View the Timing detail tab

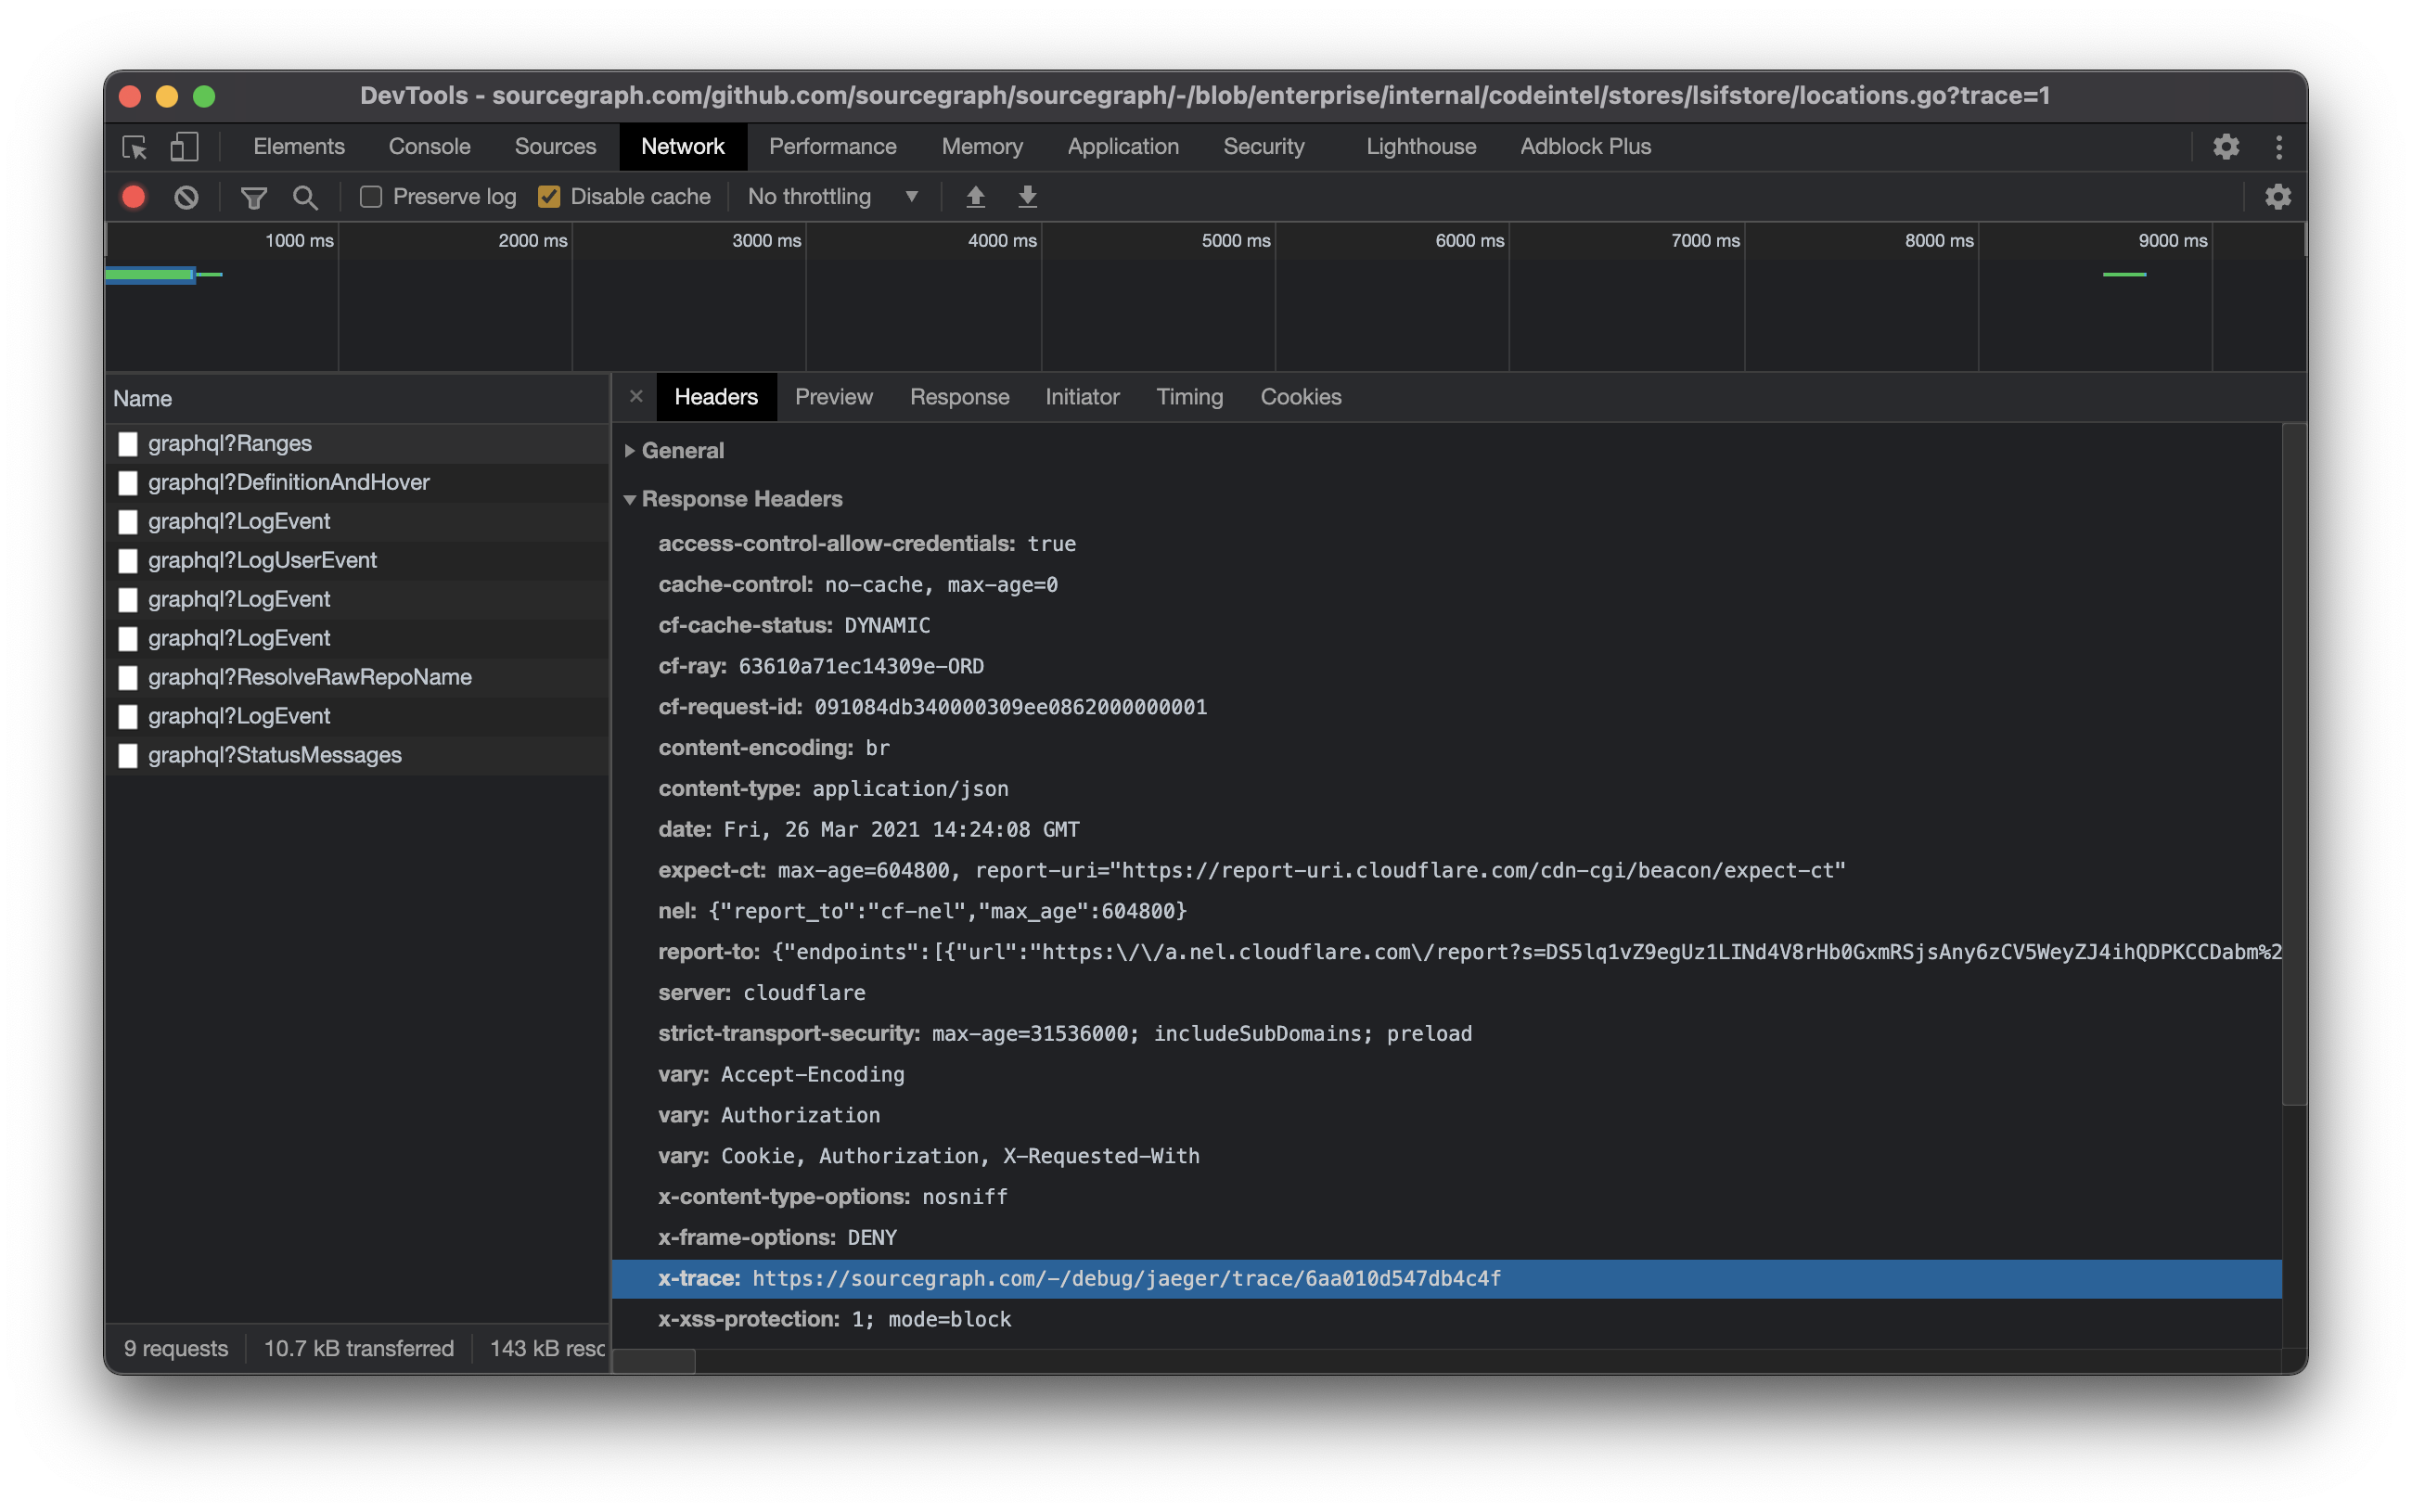tap(1190, 397)
